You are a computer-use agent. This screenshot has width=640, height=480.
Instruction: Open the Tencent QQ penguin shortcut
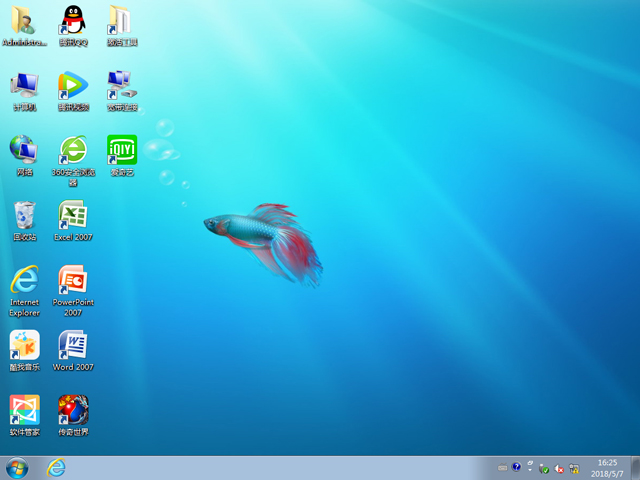[72, 20]
